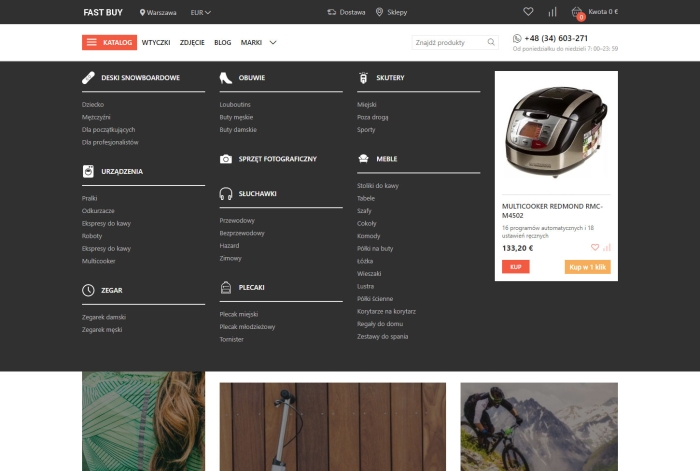Open the Buty męskie subcategory

coord(236,117)
